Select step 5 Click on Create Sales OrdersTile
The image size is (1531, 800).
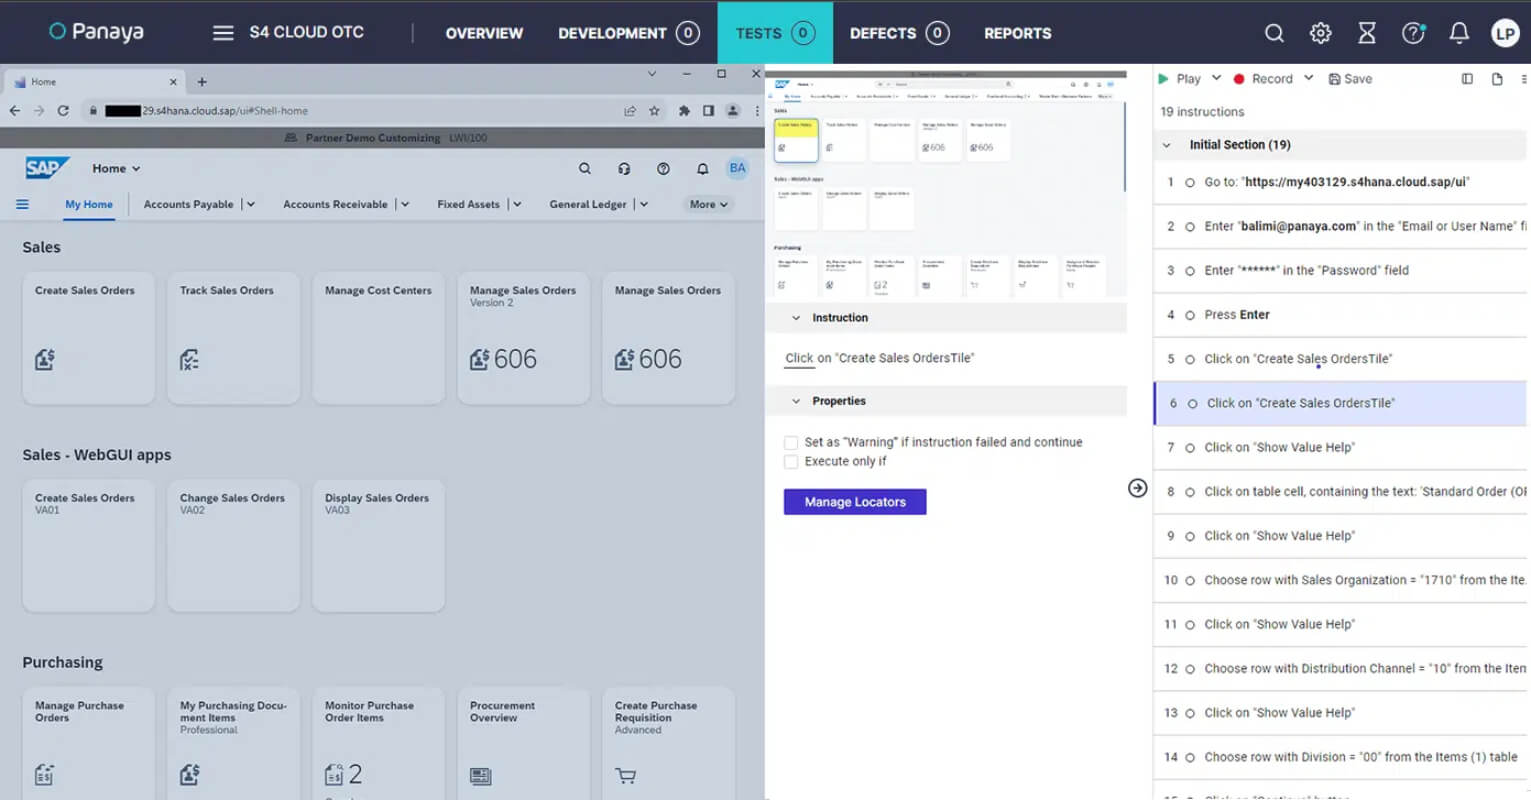point(1341,359)
